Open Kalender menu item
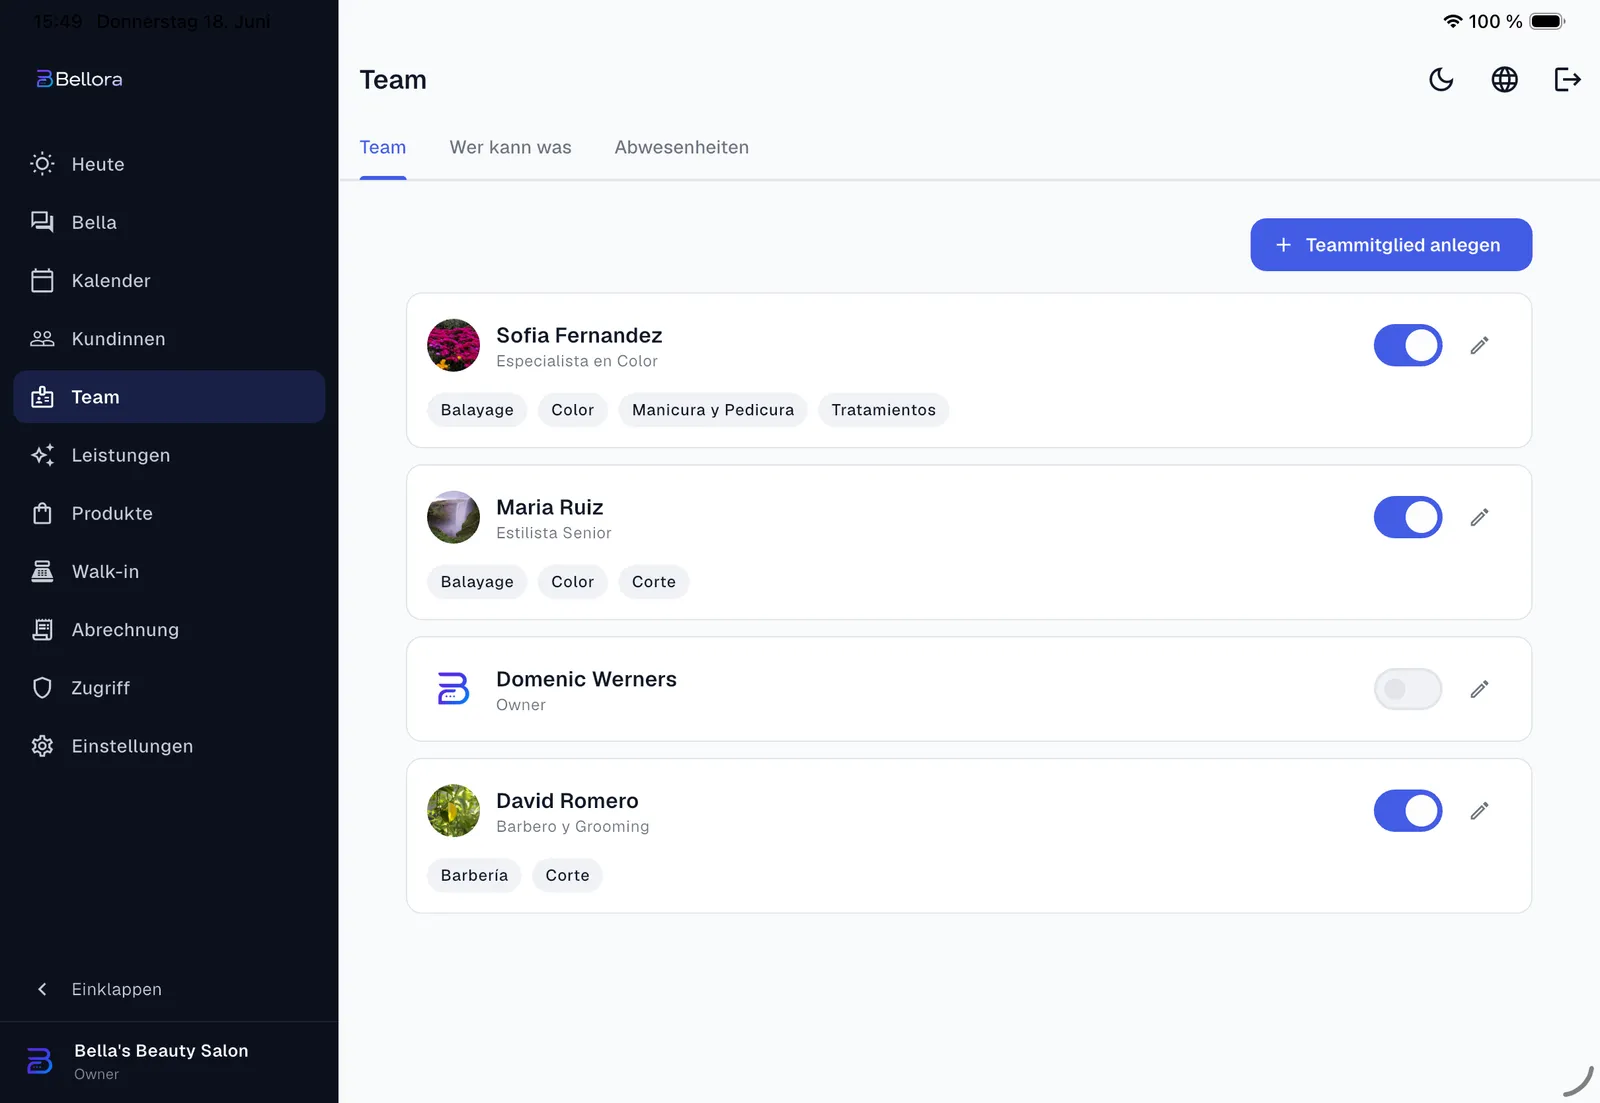This screenshot has height=1103, width=1600. 169,280
